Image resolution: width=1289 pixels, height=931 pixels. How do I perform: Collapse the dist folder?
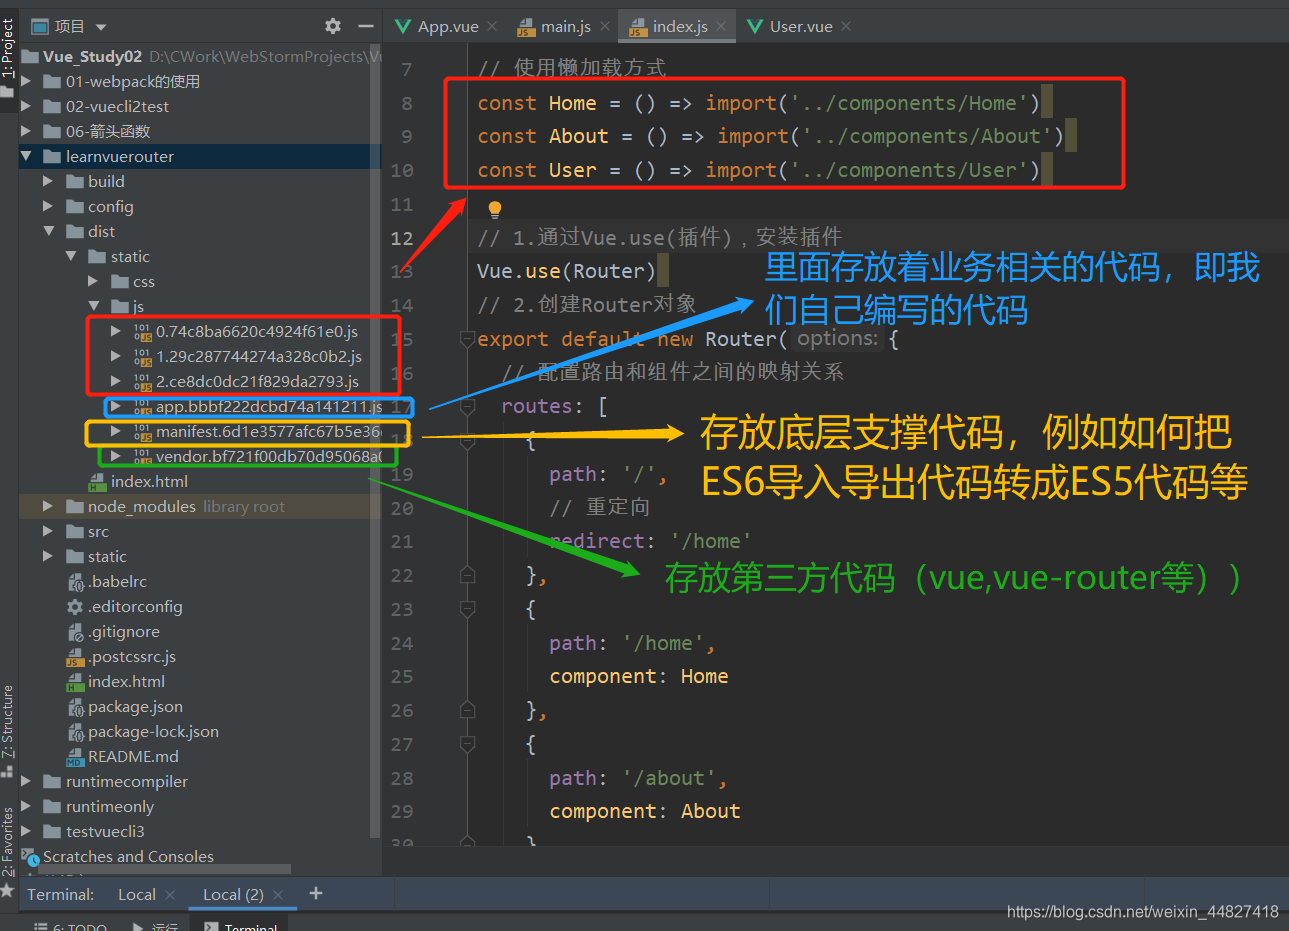[x=48, y=231]
